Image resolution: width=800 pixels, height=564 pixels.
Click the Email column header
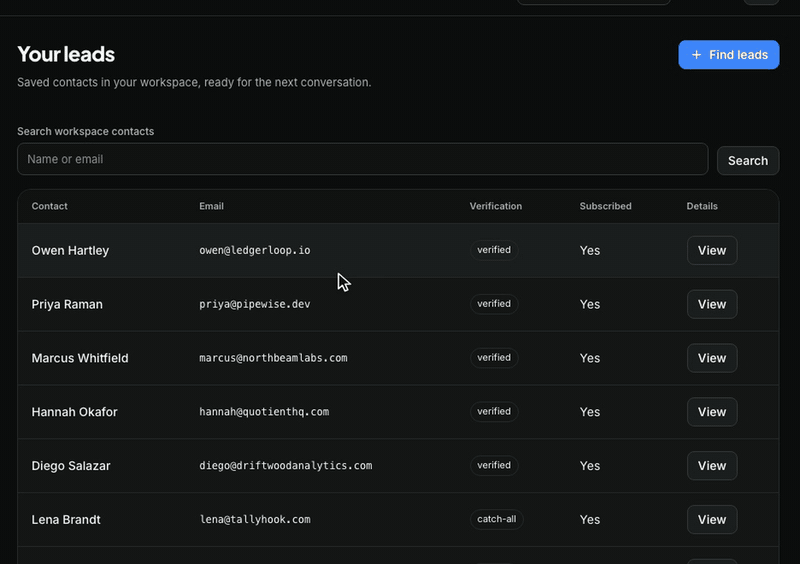coord(211,206)
